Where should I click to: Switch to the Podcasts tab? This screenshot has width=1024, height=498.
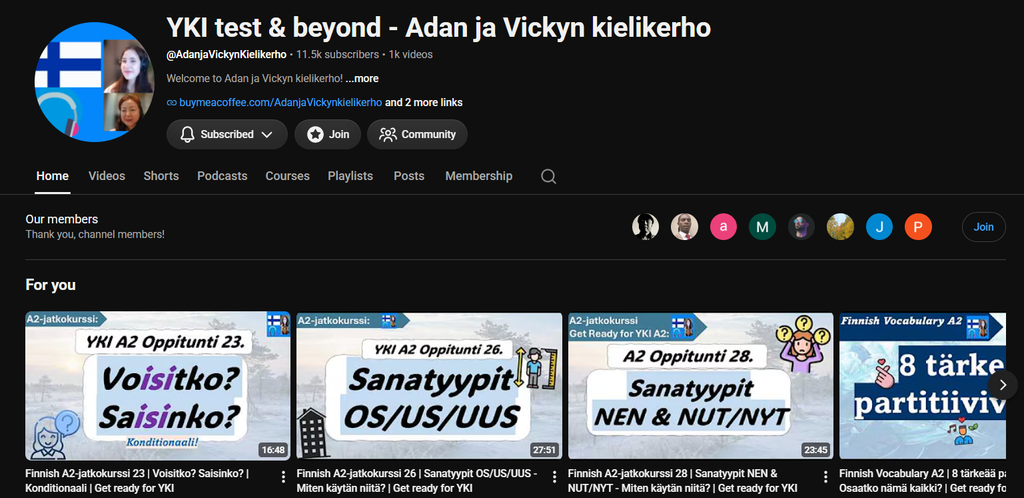click(x=222, y=176)
